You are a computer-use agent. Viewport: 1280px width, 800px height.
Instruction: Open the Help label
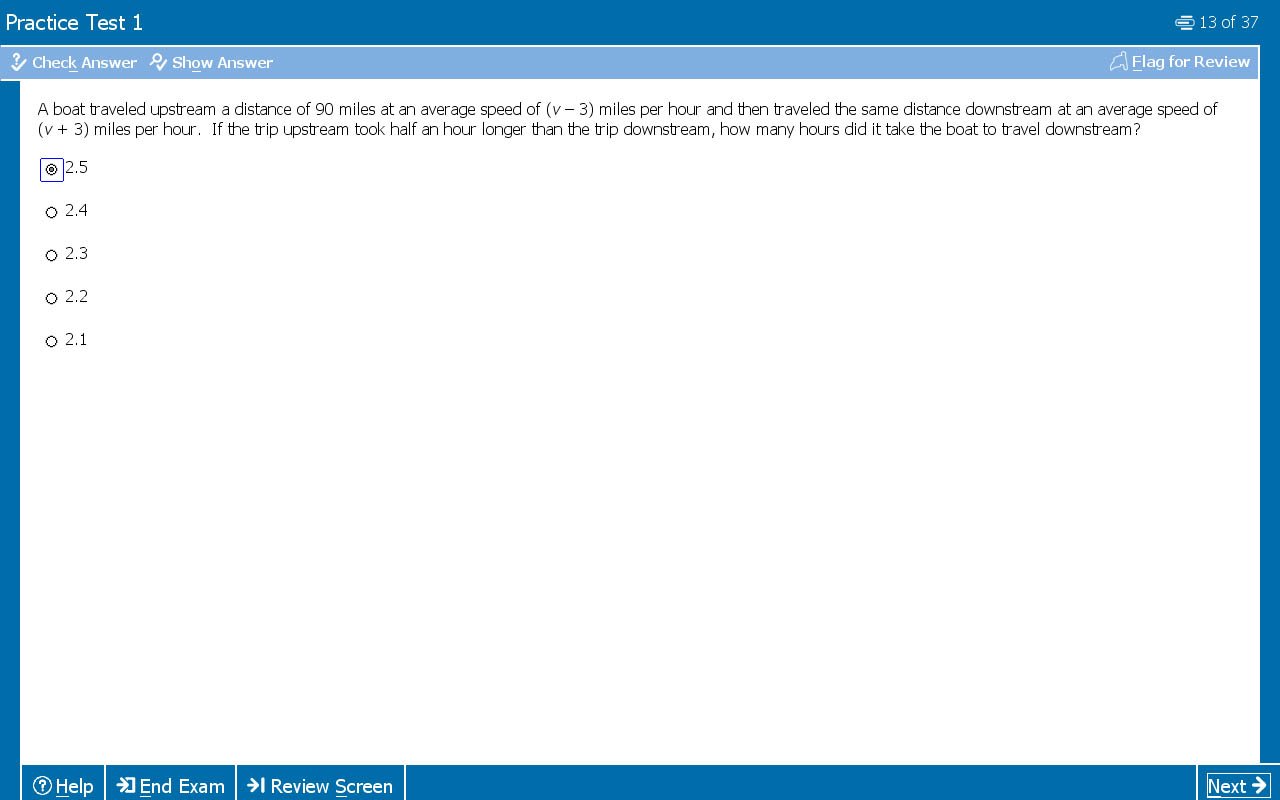click(x=74, y=786)
